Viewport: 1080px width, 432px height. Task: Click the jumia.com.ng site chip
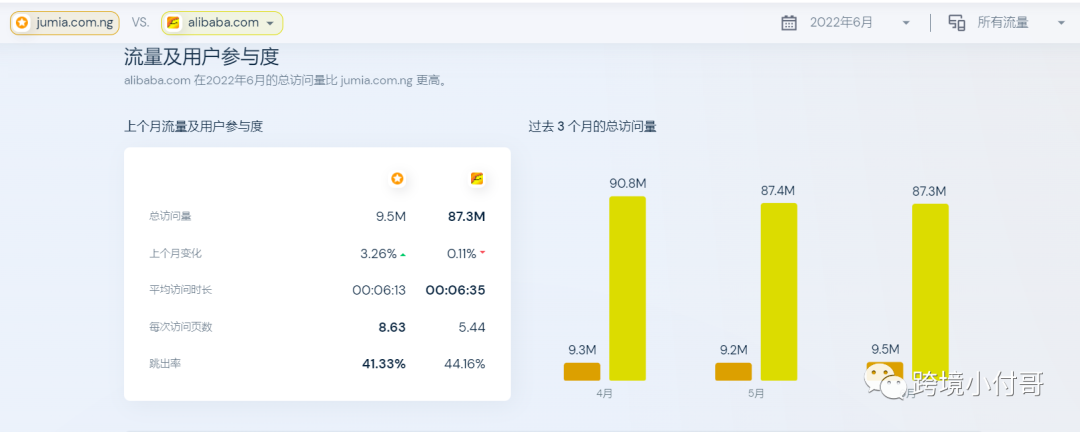[65, 23]
